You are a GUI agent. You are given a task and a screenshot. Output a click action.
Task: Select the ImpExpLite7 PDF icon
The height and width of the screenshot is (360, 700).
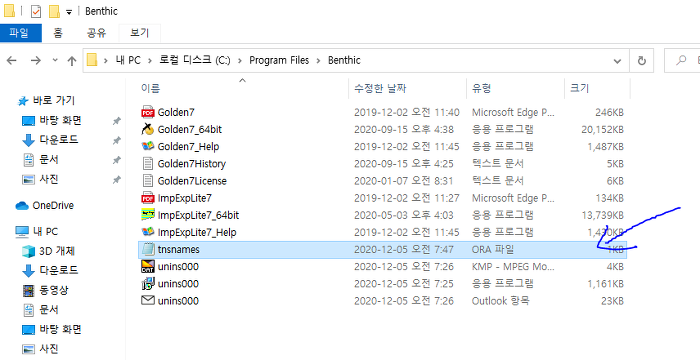[x=148, y=198]
